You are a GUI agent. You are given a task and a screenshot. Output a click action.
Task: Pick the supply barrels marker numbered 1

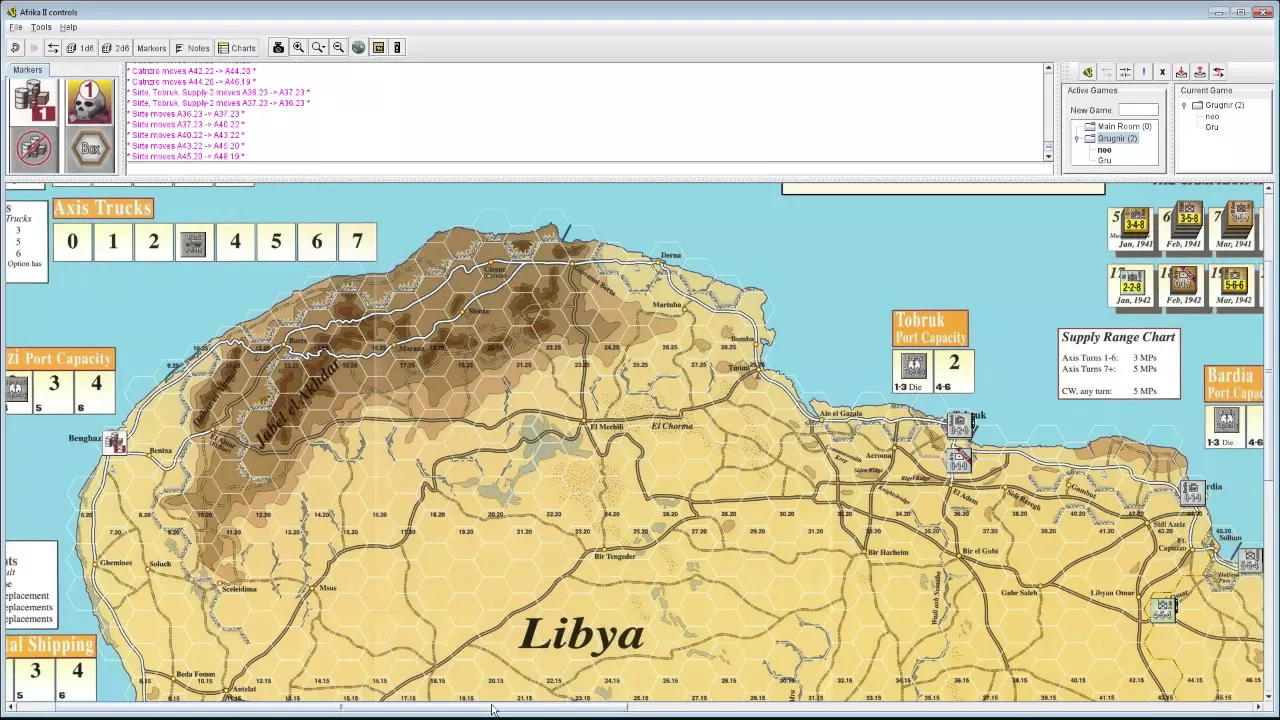tap(35, 101)
